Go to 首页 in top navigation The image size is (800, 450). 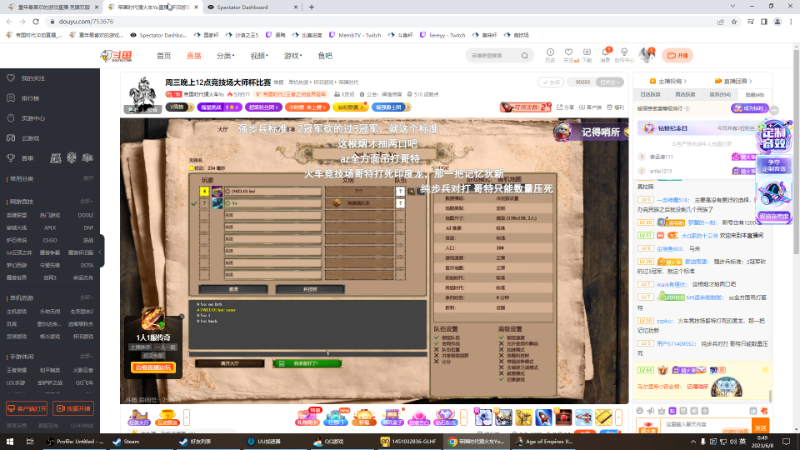tap(164, 56)
